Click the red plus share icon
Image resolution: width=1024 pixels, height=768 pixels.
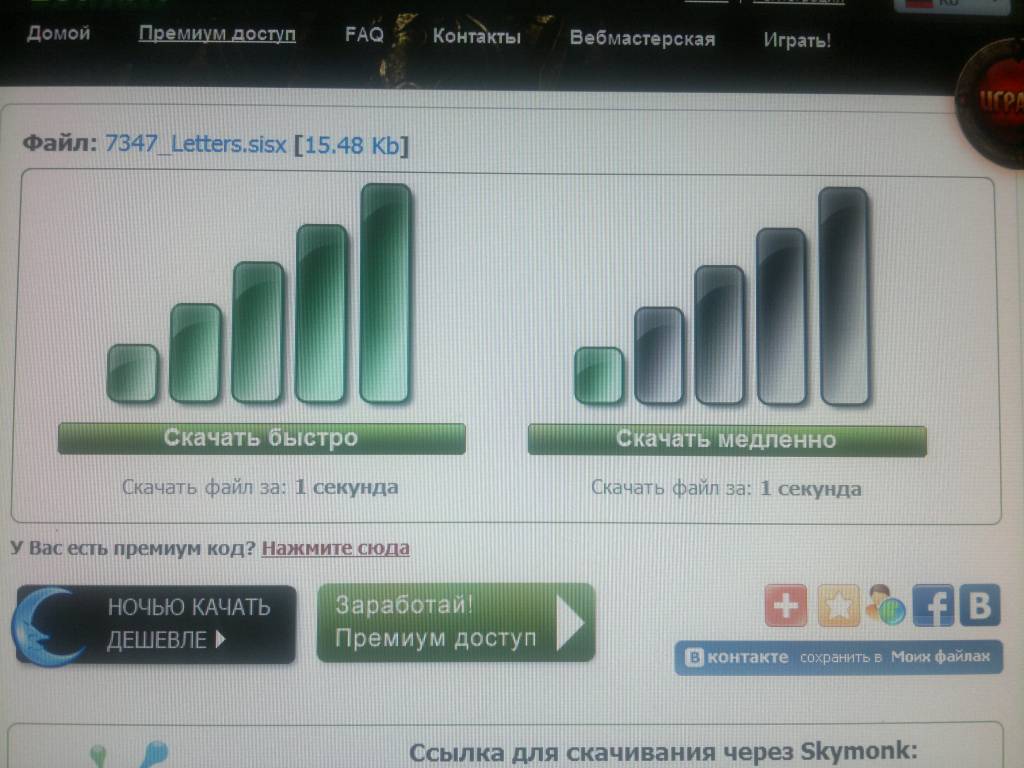pos(786,606)
